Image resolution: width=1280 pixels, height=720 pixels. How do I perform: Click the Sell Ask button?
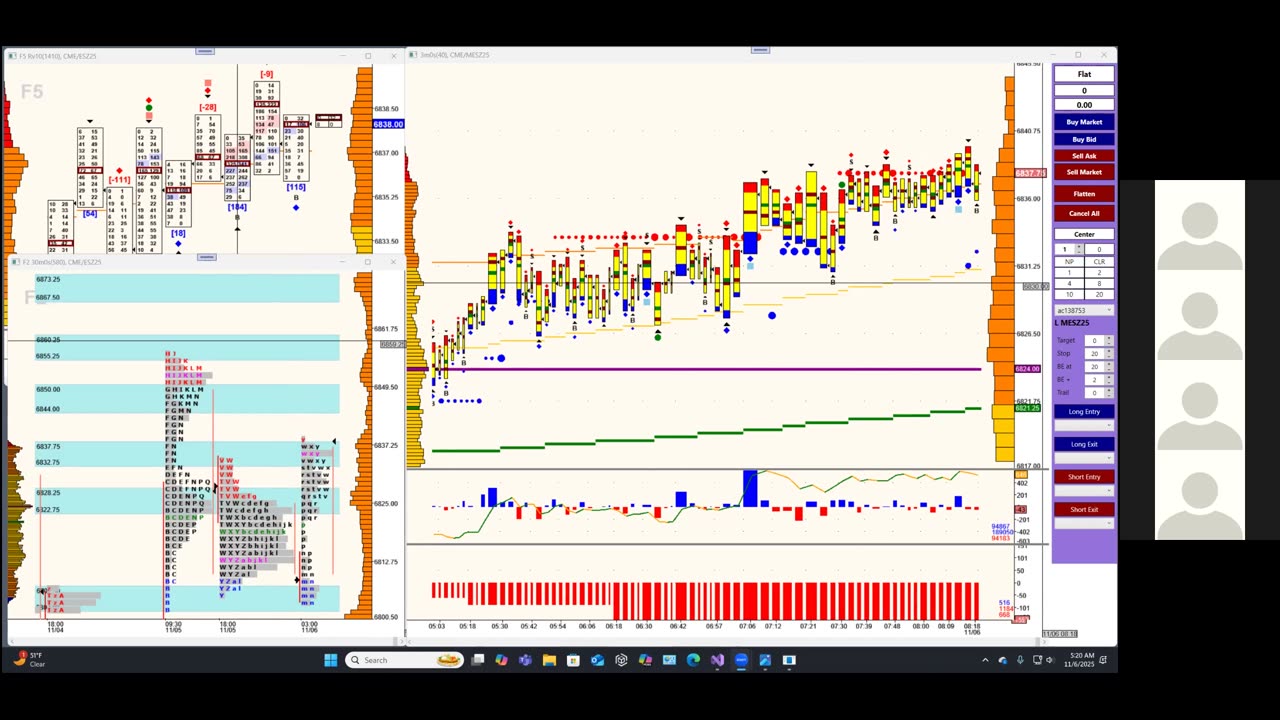click(1084, 156)
